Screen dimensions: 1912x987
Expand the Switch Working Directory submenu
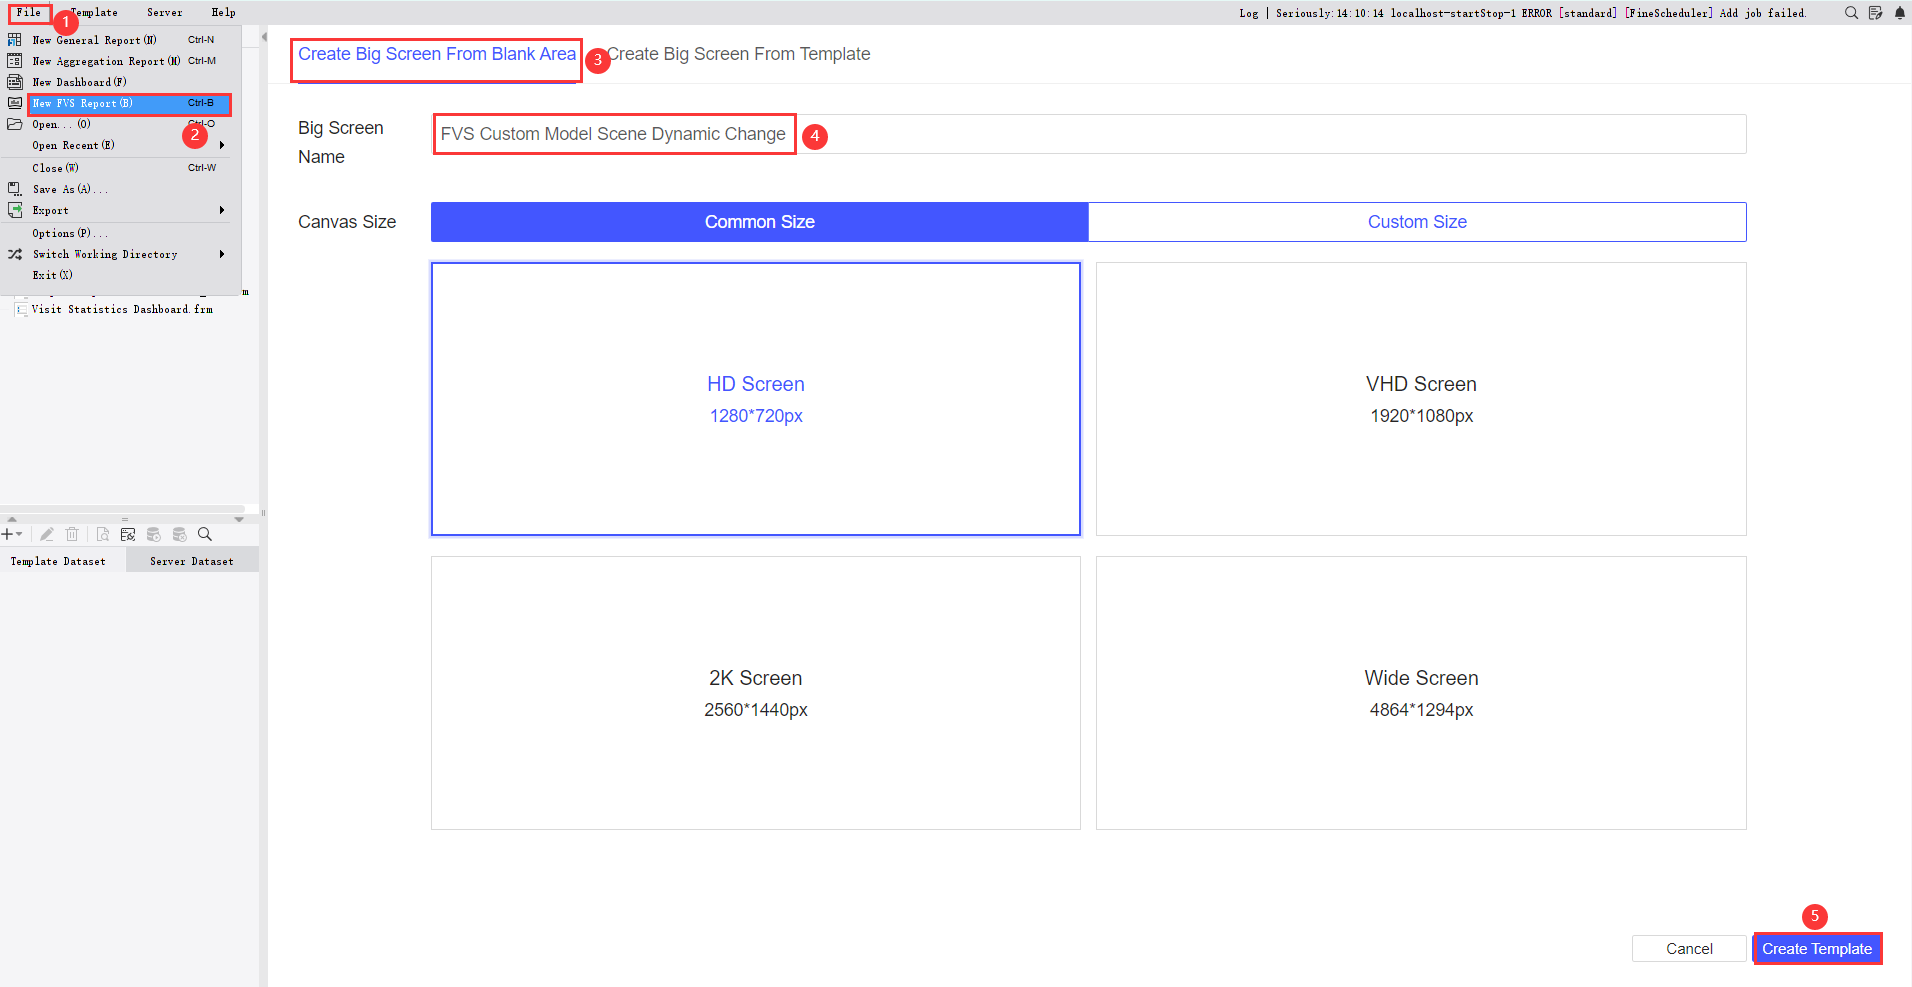pos(221,254)
